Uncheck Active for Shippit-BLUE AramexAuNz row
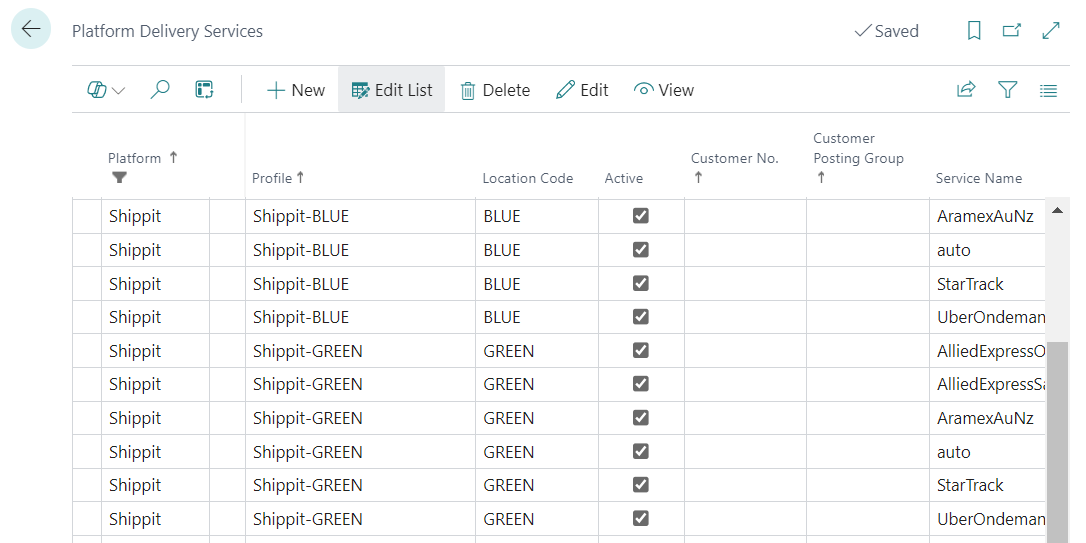Viewport: 1086px width, 543px height. pyautogui.click(x=641, y=216)
